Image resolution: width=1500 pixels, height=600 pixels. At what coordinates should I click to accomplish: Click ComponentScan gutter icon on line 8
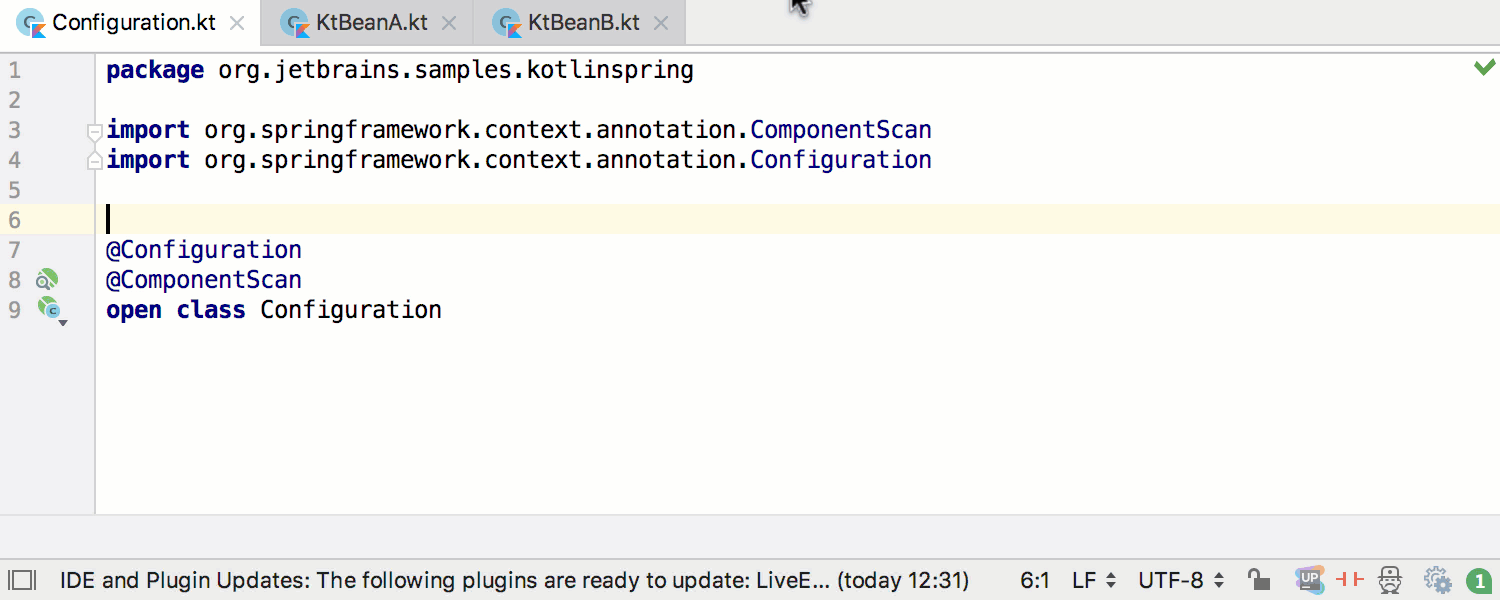point(47,280)
